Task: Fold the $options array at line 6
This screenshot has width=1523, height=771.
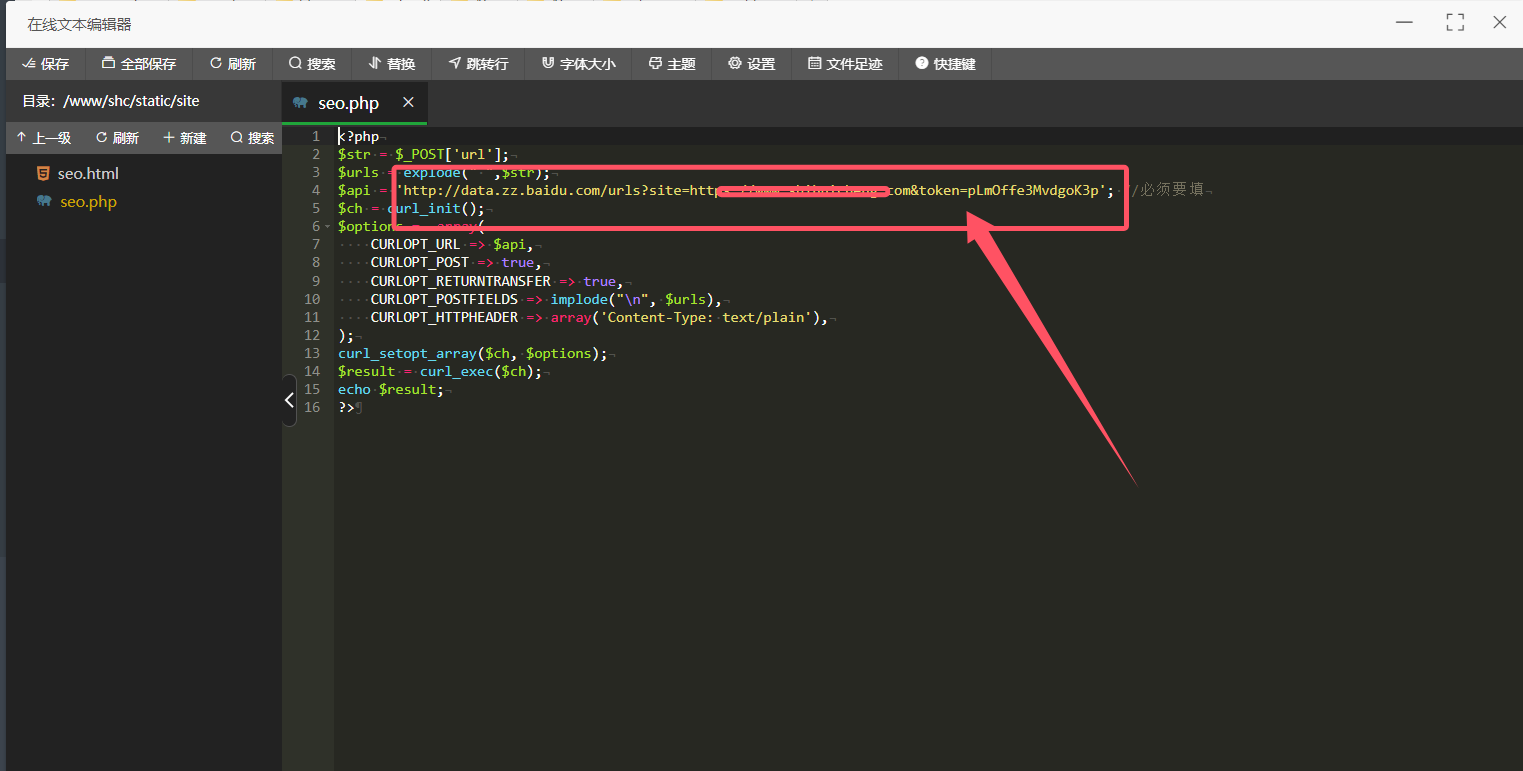Action: pyautogui.click(x=328, y=227)
